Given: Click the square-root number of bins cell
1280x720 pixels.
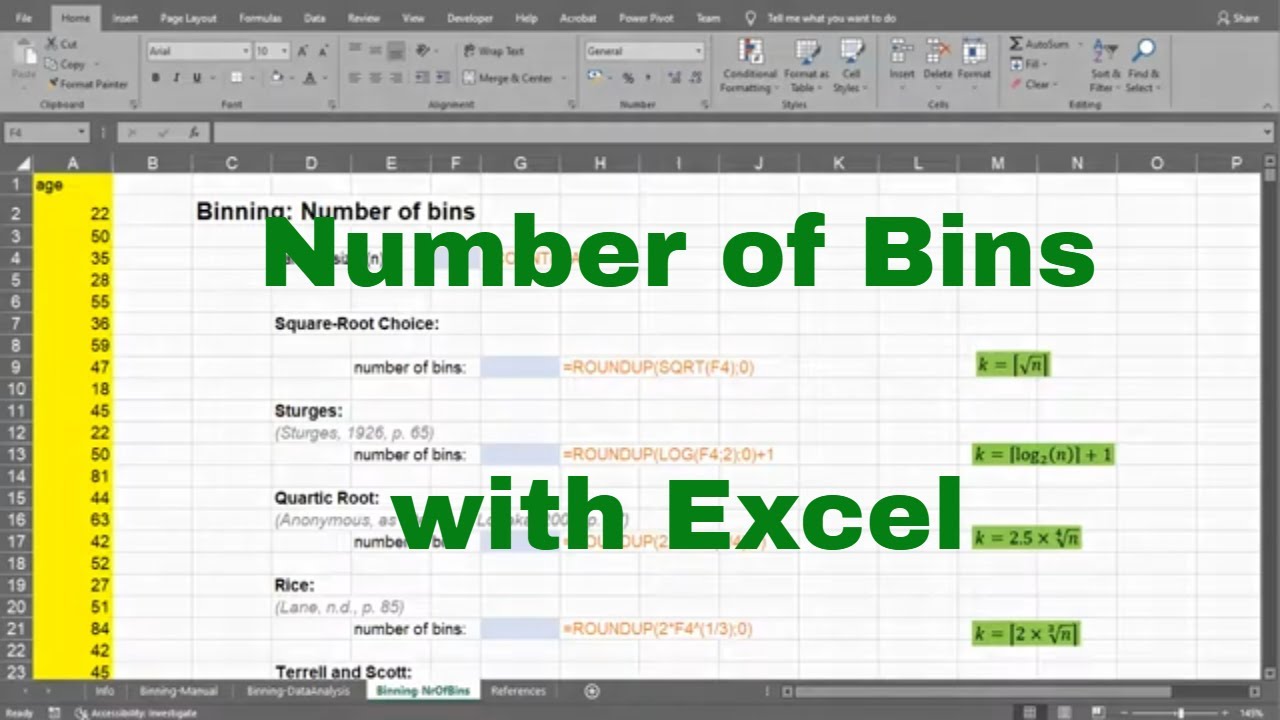Looking at the screenshot, I should pos(519,367).
